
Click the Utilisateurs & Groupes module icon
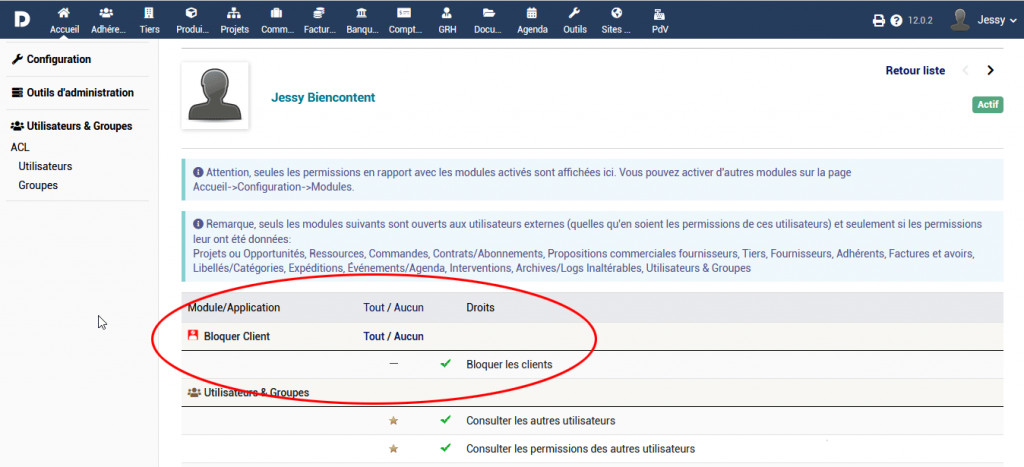[193, 393]
